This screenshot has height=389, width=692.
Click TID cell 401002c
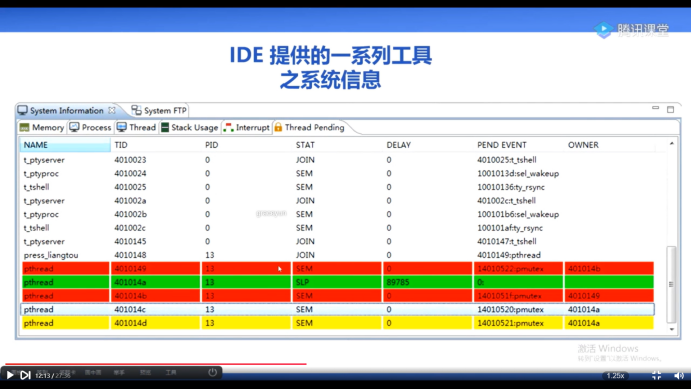click(x=130, y=228)
